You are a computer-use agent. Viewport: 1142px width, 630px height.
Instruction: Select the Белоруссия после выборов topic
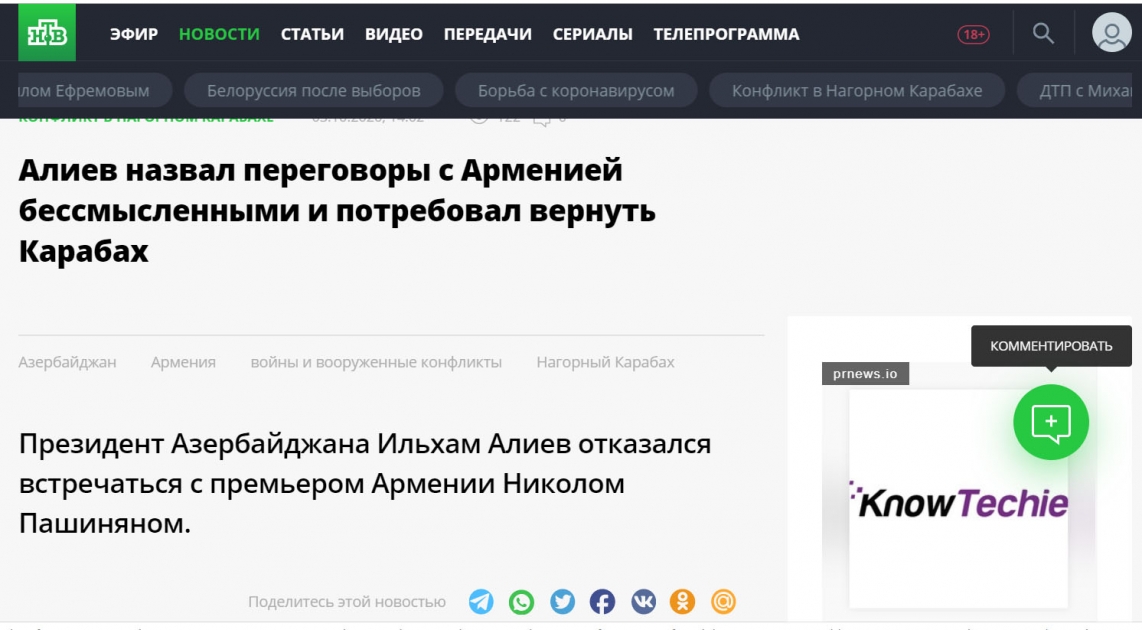(313, 91)
